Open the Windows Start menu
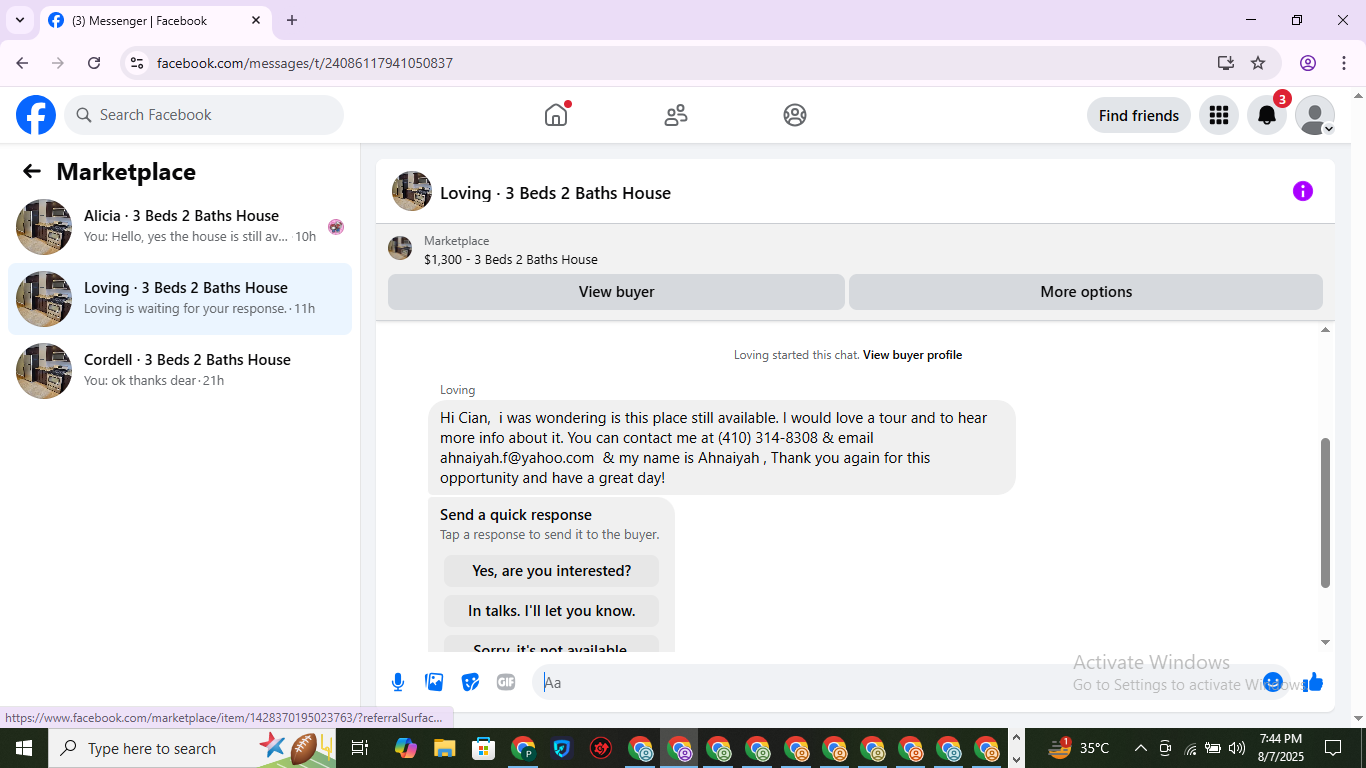Screen dimensions: 1366x768 [24, 748]
